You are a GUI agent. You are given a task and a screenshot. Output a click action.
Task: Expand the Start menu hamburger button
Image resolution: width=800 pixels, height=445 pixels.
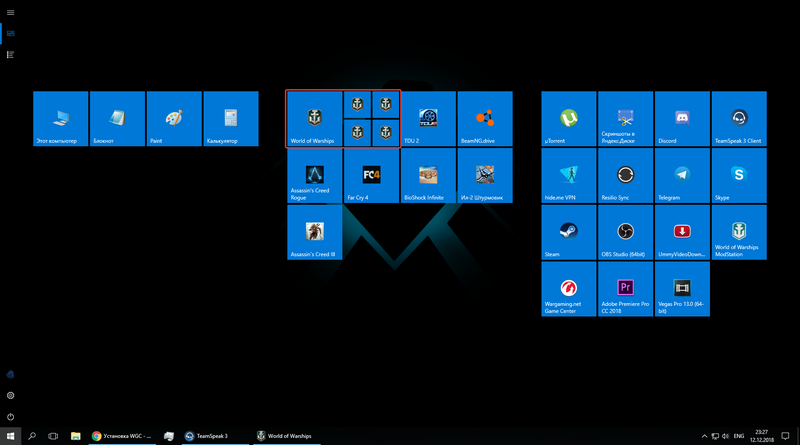tap(10, 12)
